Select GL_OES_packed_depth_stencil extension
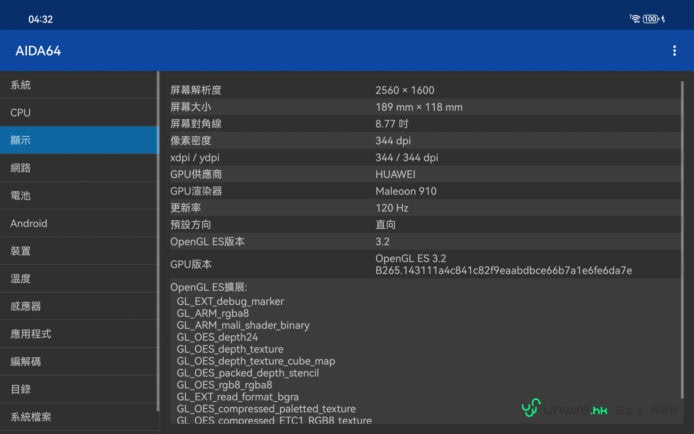 247,373
